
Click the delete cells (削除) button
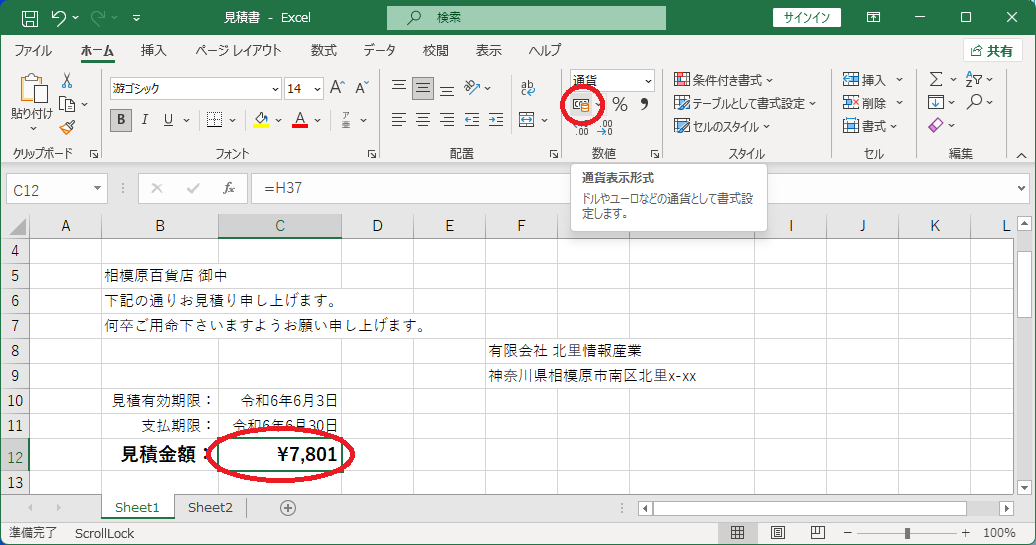pyautogui.click(x=866, y=103)
